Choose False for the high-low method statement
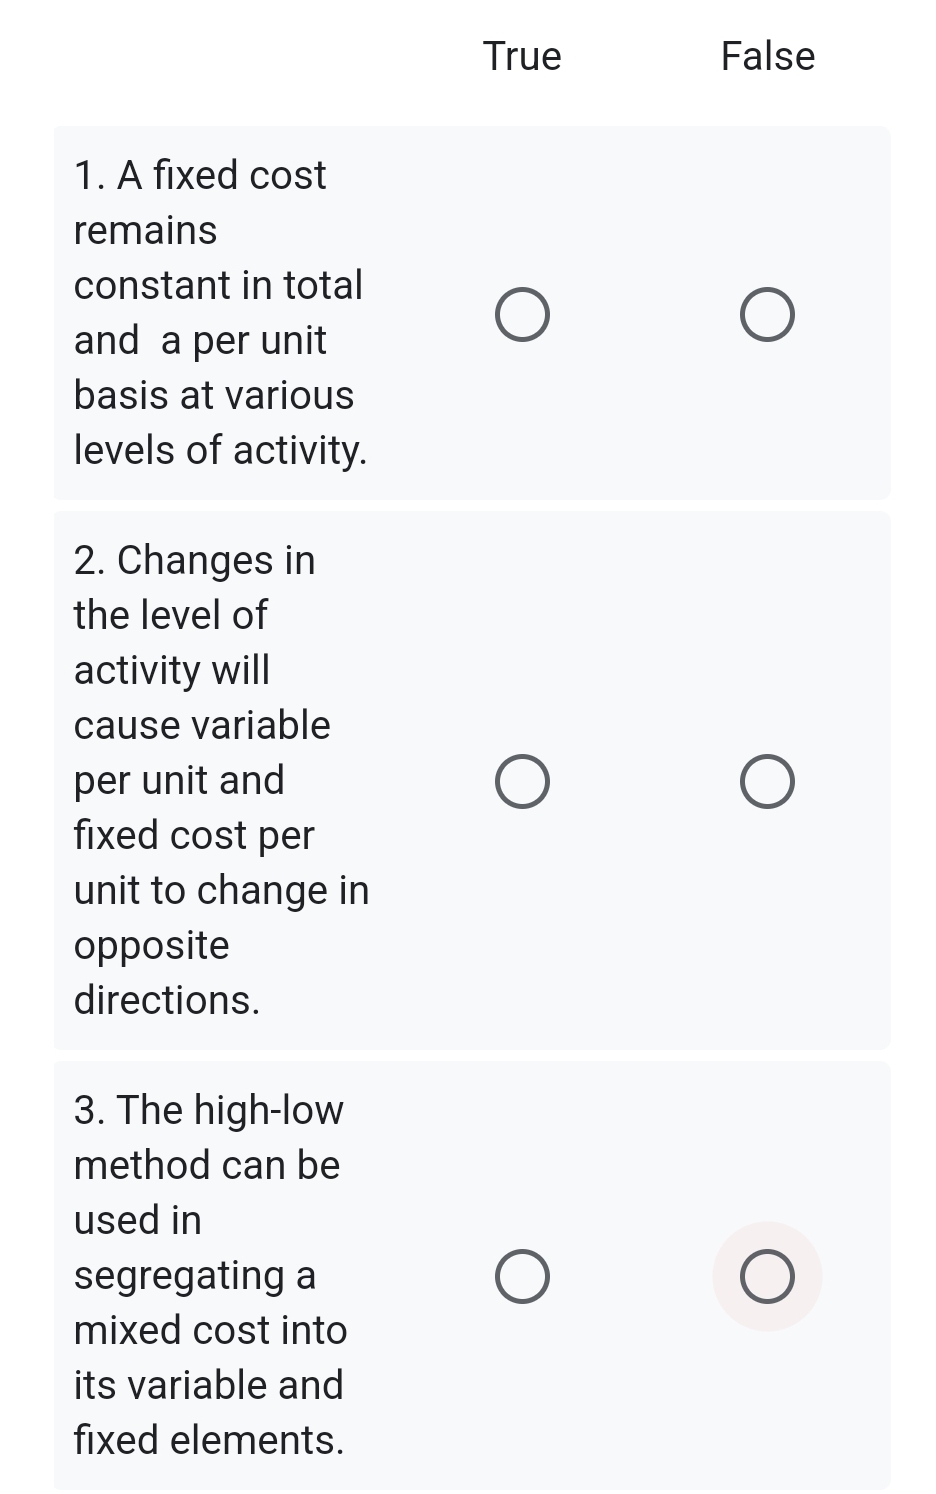Viewport: 936px width, 1494px height. pyautogui.click(x=768, y=1276)
